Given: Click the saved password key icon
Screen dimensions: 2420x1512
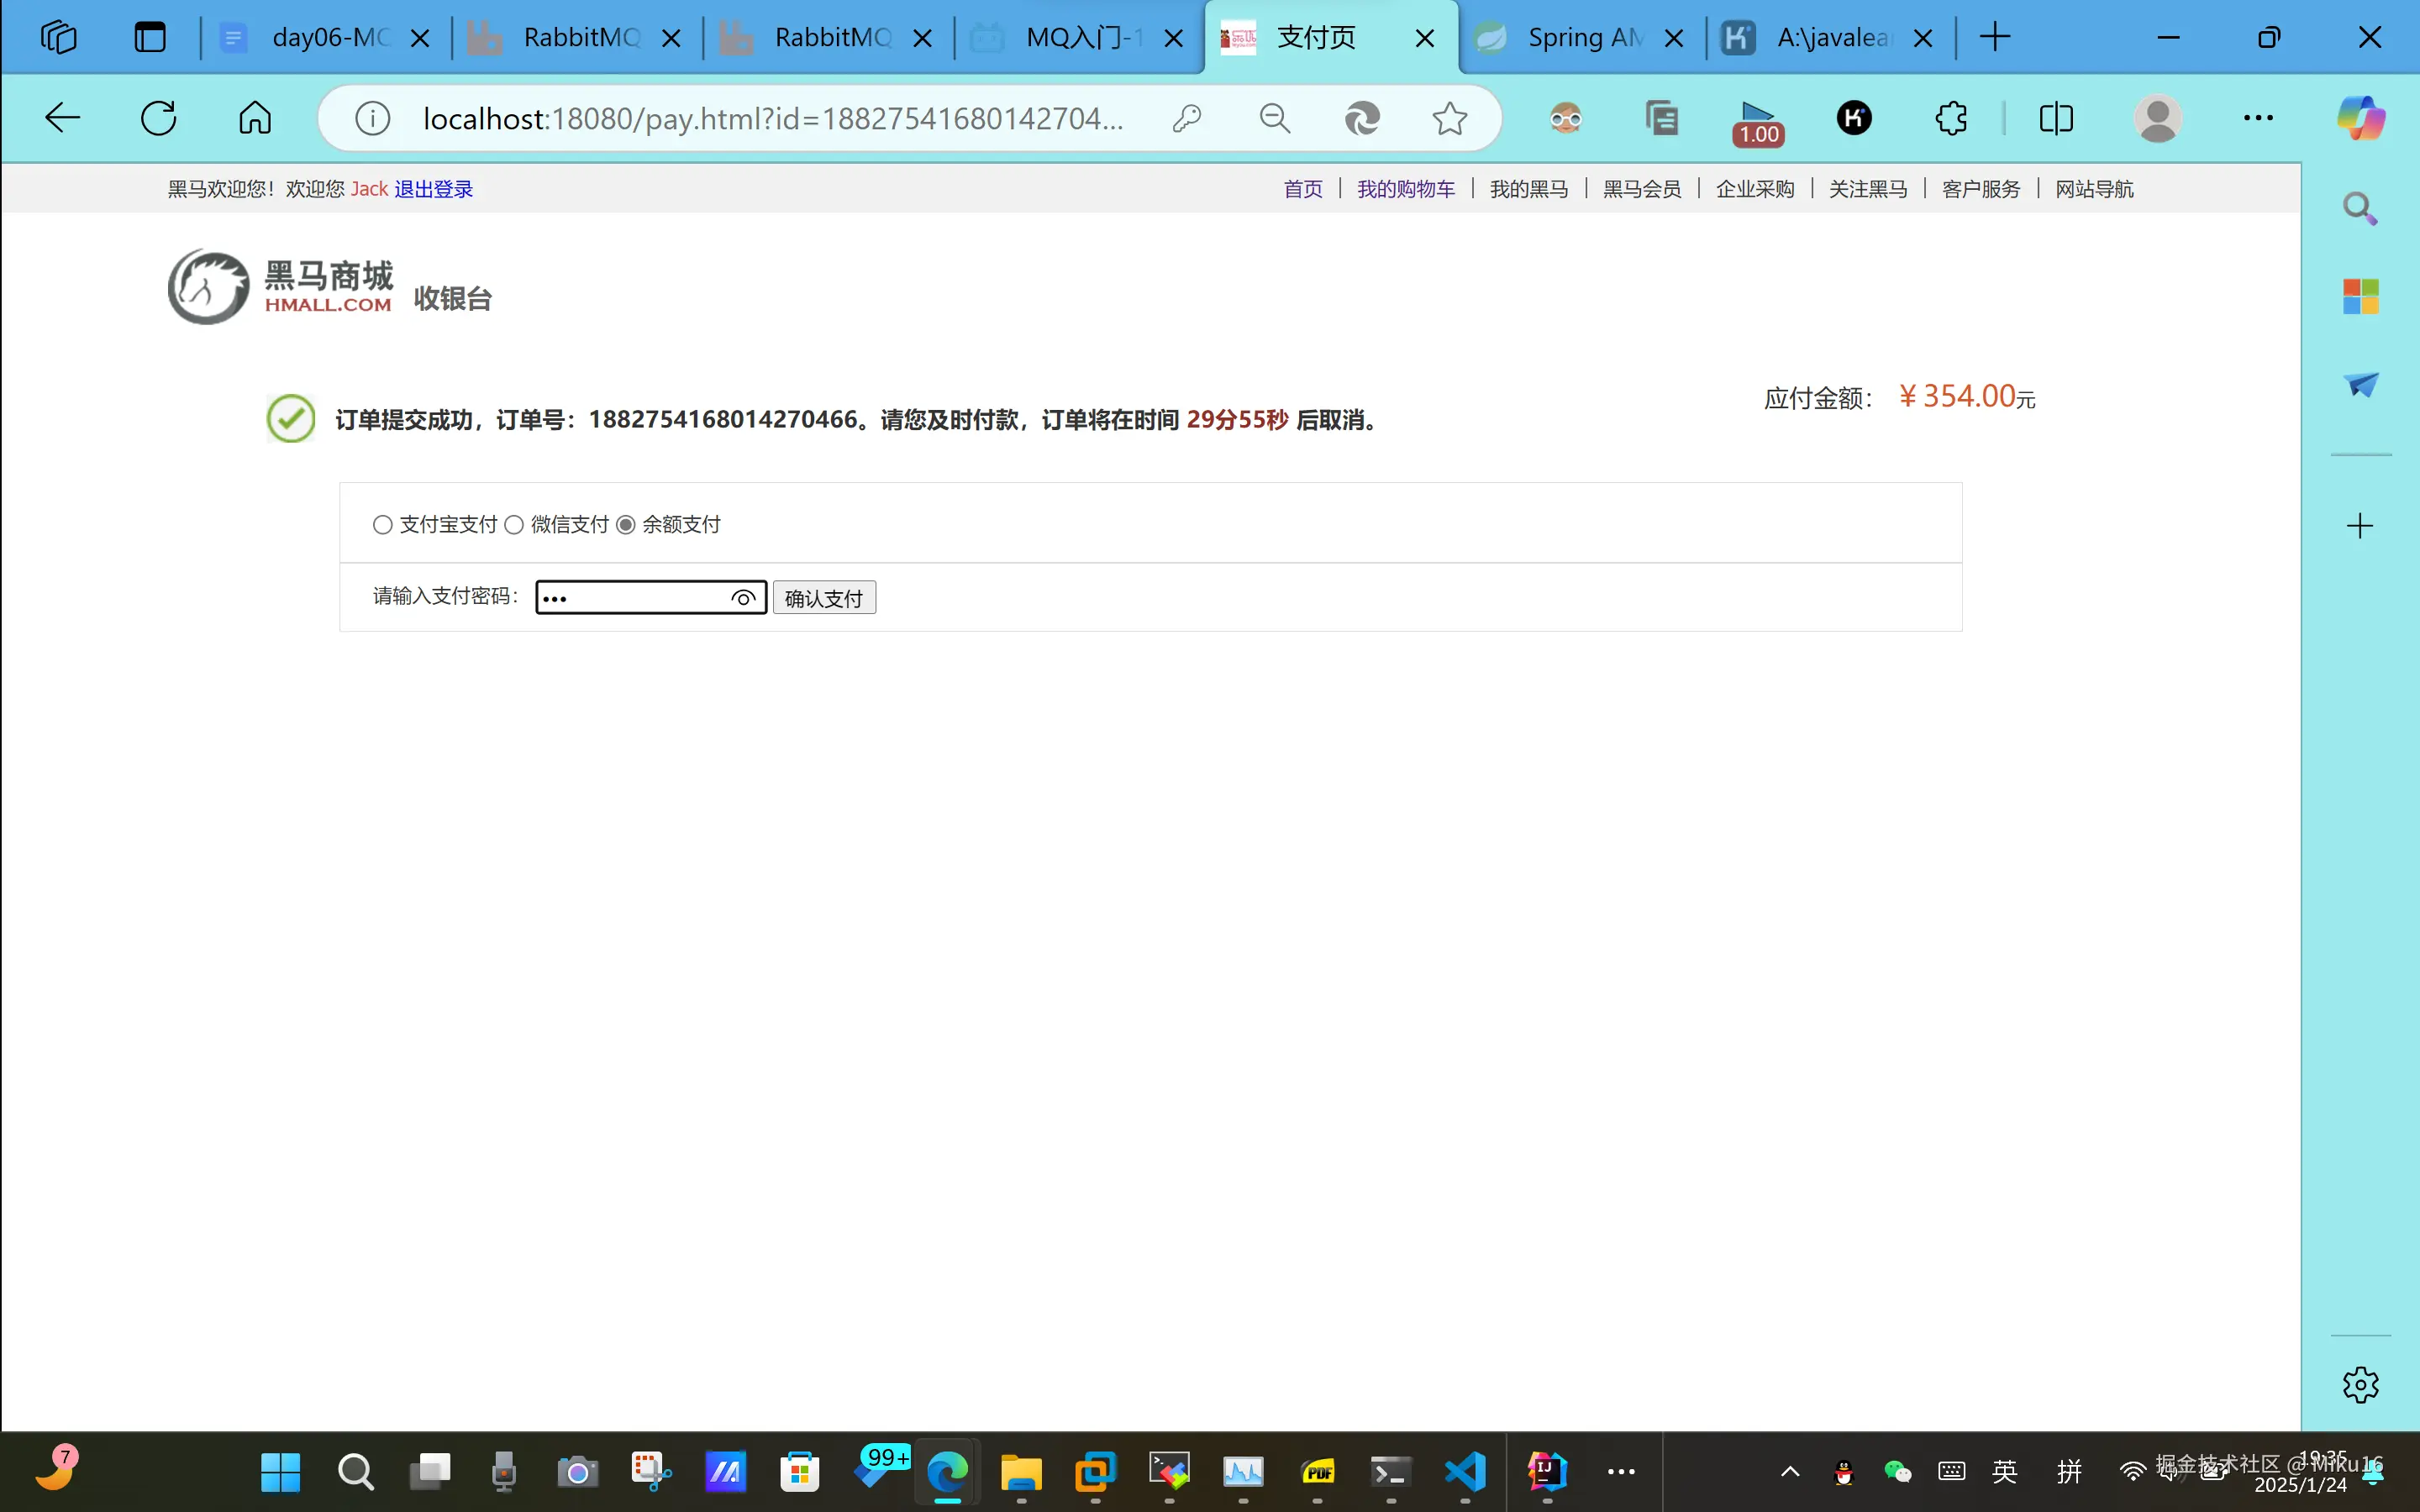Looking at the screenshot, I should [x=1187, y=118].
